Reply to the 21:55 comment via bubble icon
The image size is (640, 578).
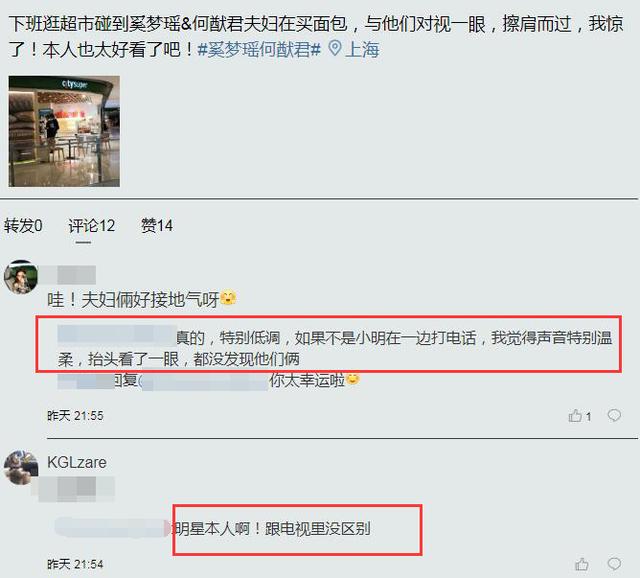pos(614,416)
